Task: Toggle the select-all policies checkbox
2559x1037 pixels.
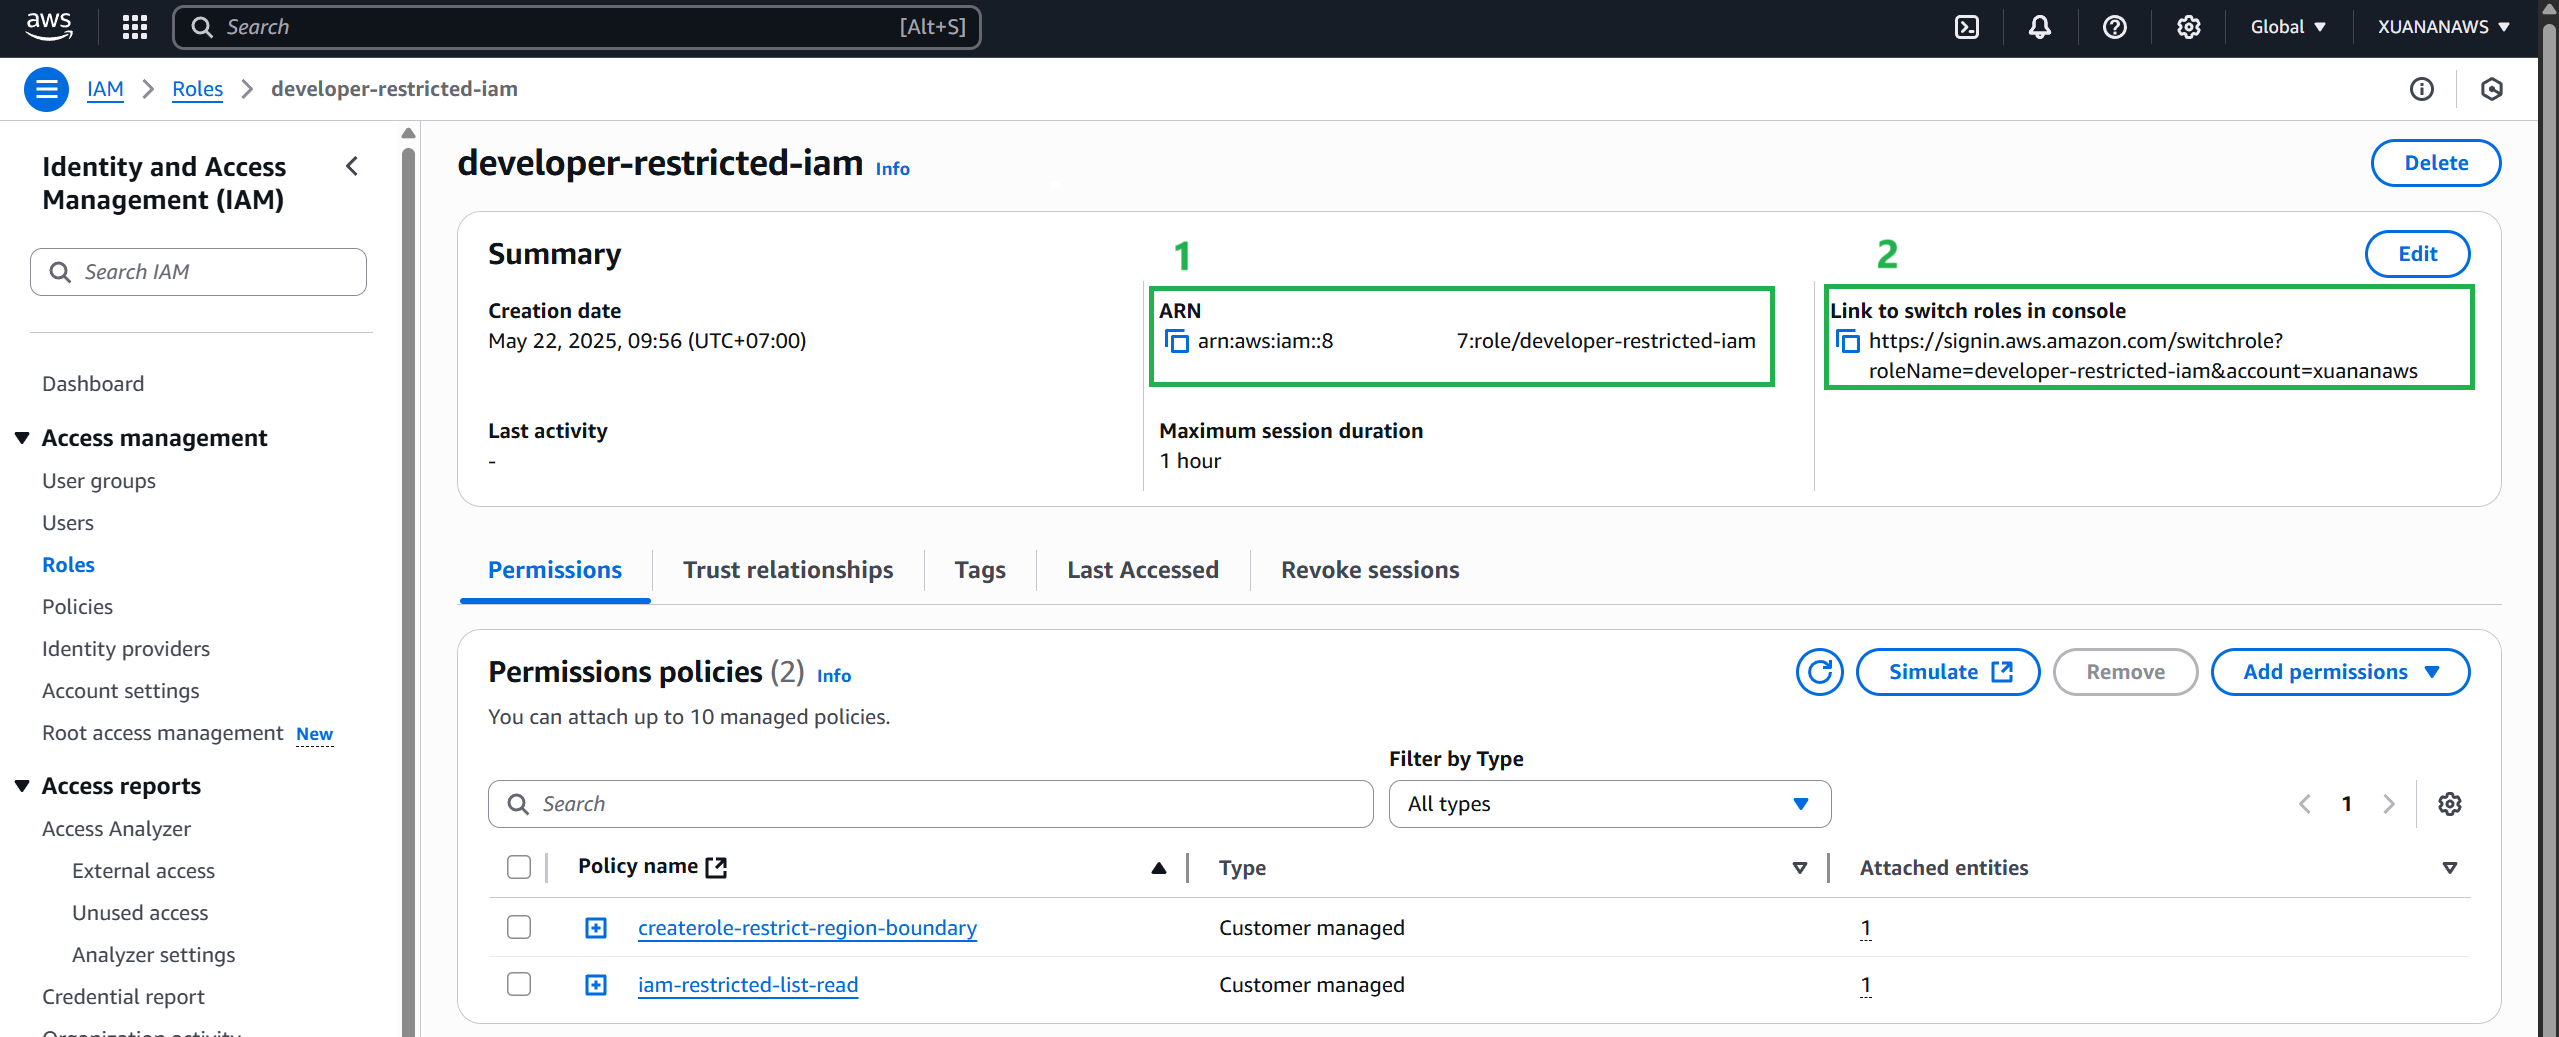Action: pyautogui.click(x=519, y=867)
